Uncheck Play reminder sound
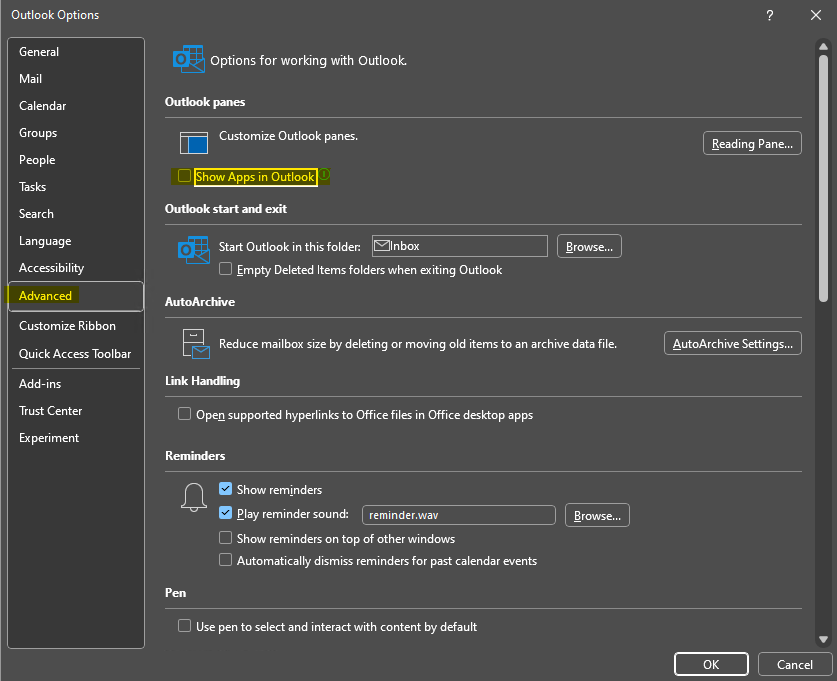837x681 pixels. [225, 513]
